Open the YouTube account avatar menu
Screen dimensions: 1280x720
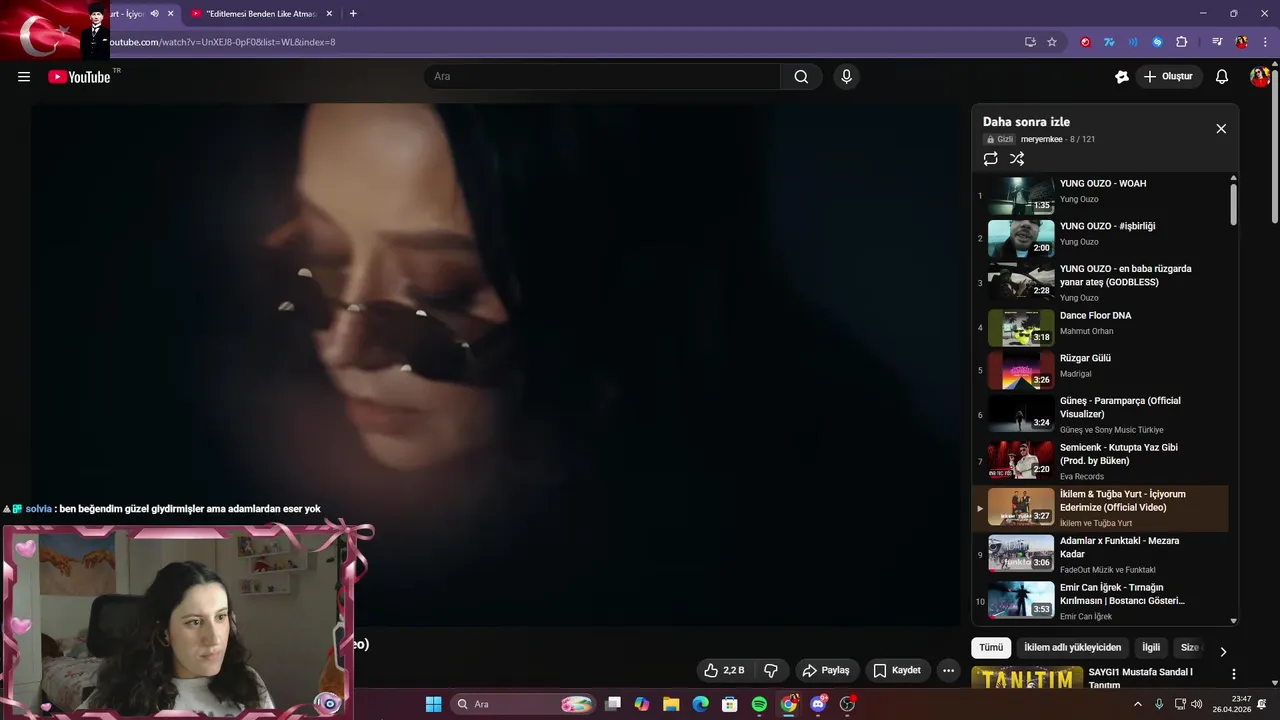coord(1260,77)
